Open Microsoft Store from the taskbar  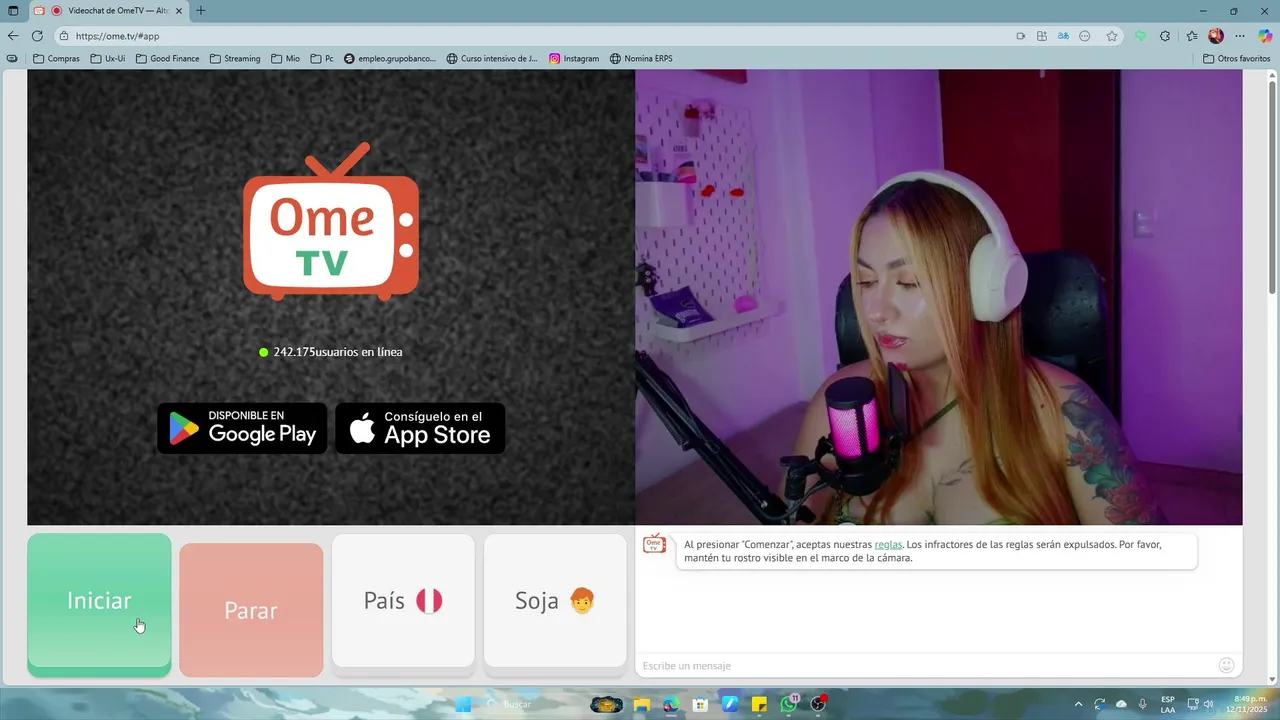coord(701,704)
